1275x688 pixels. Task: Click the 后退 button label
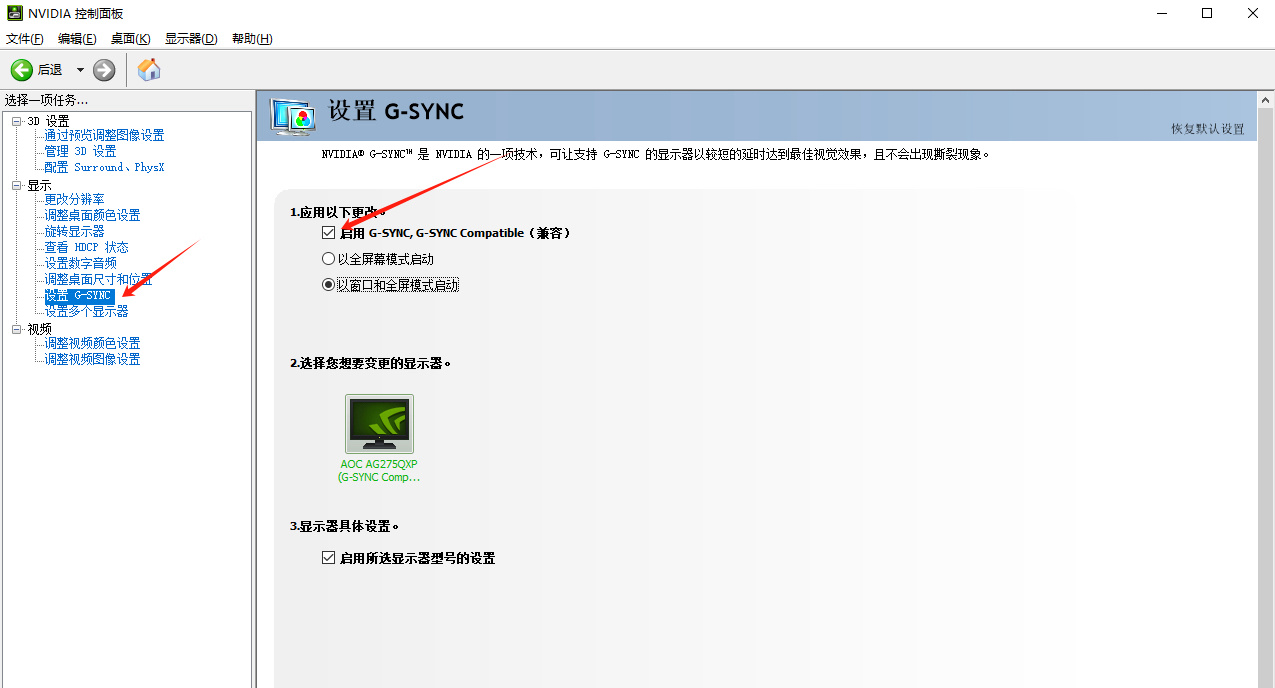click(50, 70)
